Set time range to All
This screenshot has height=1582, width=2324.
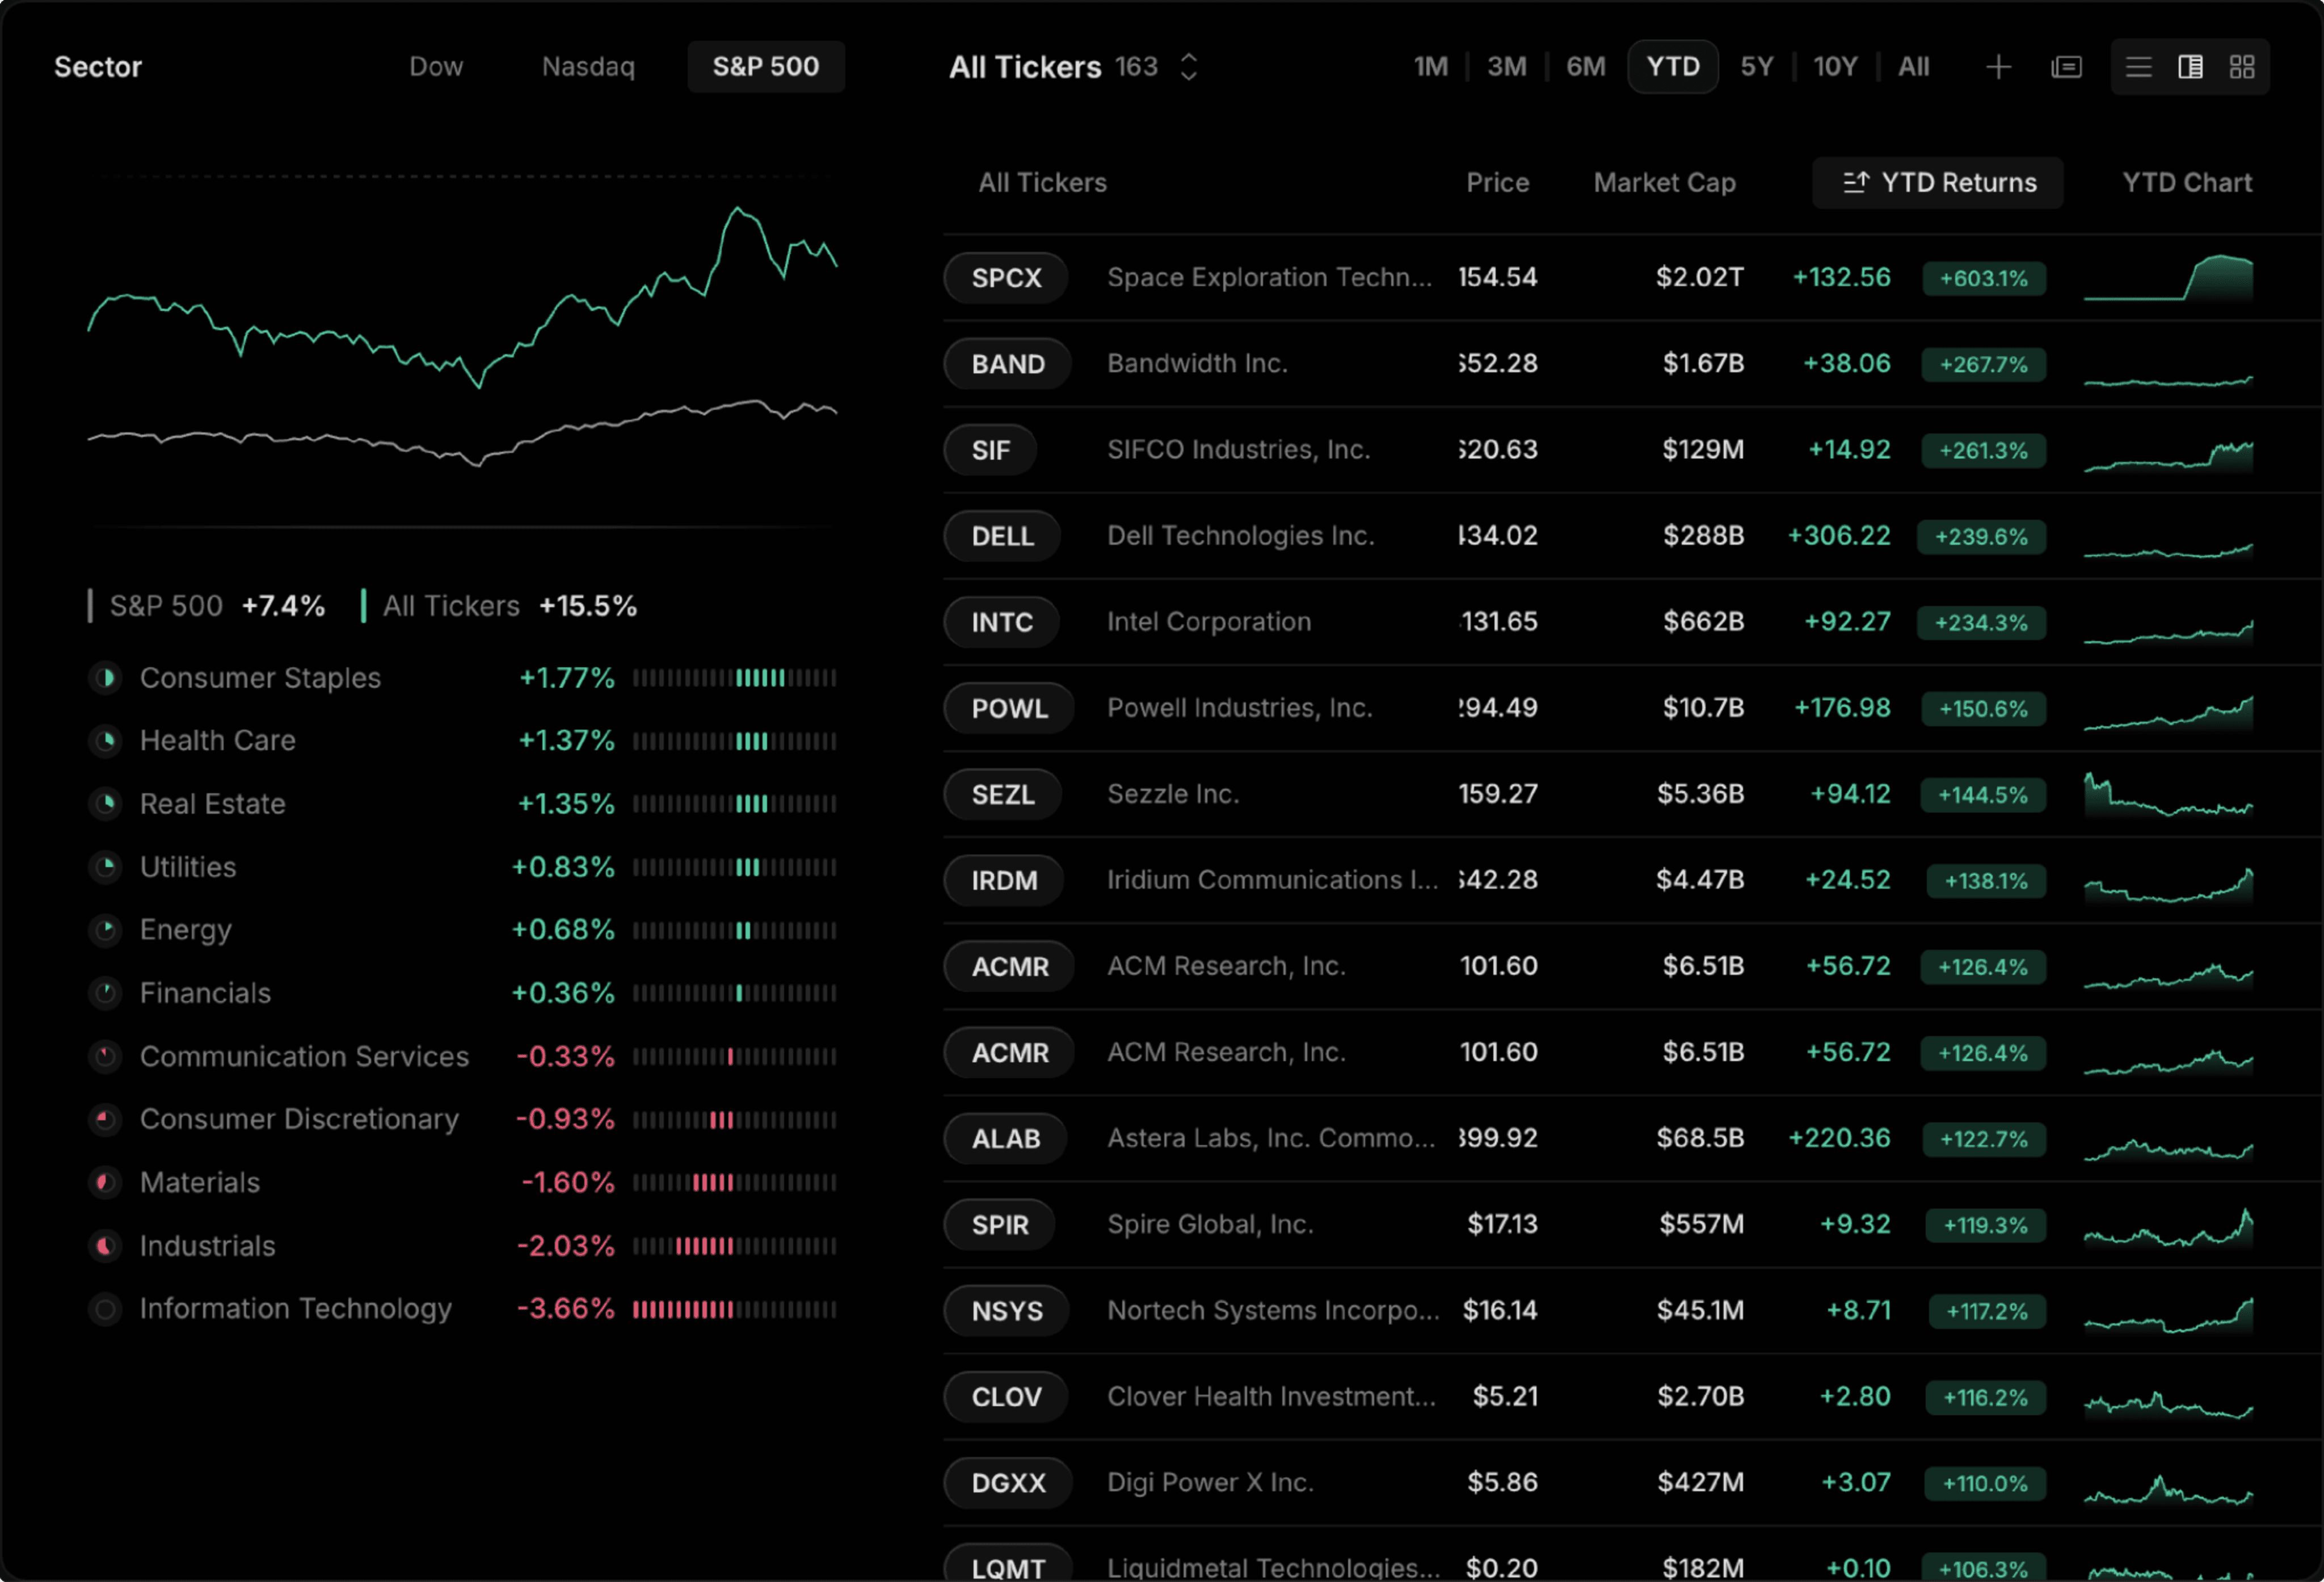tap(1914, 67)
